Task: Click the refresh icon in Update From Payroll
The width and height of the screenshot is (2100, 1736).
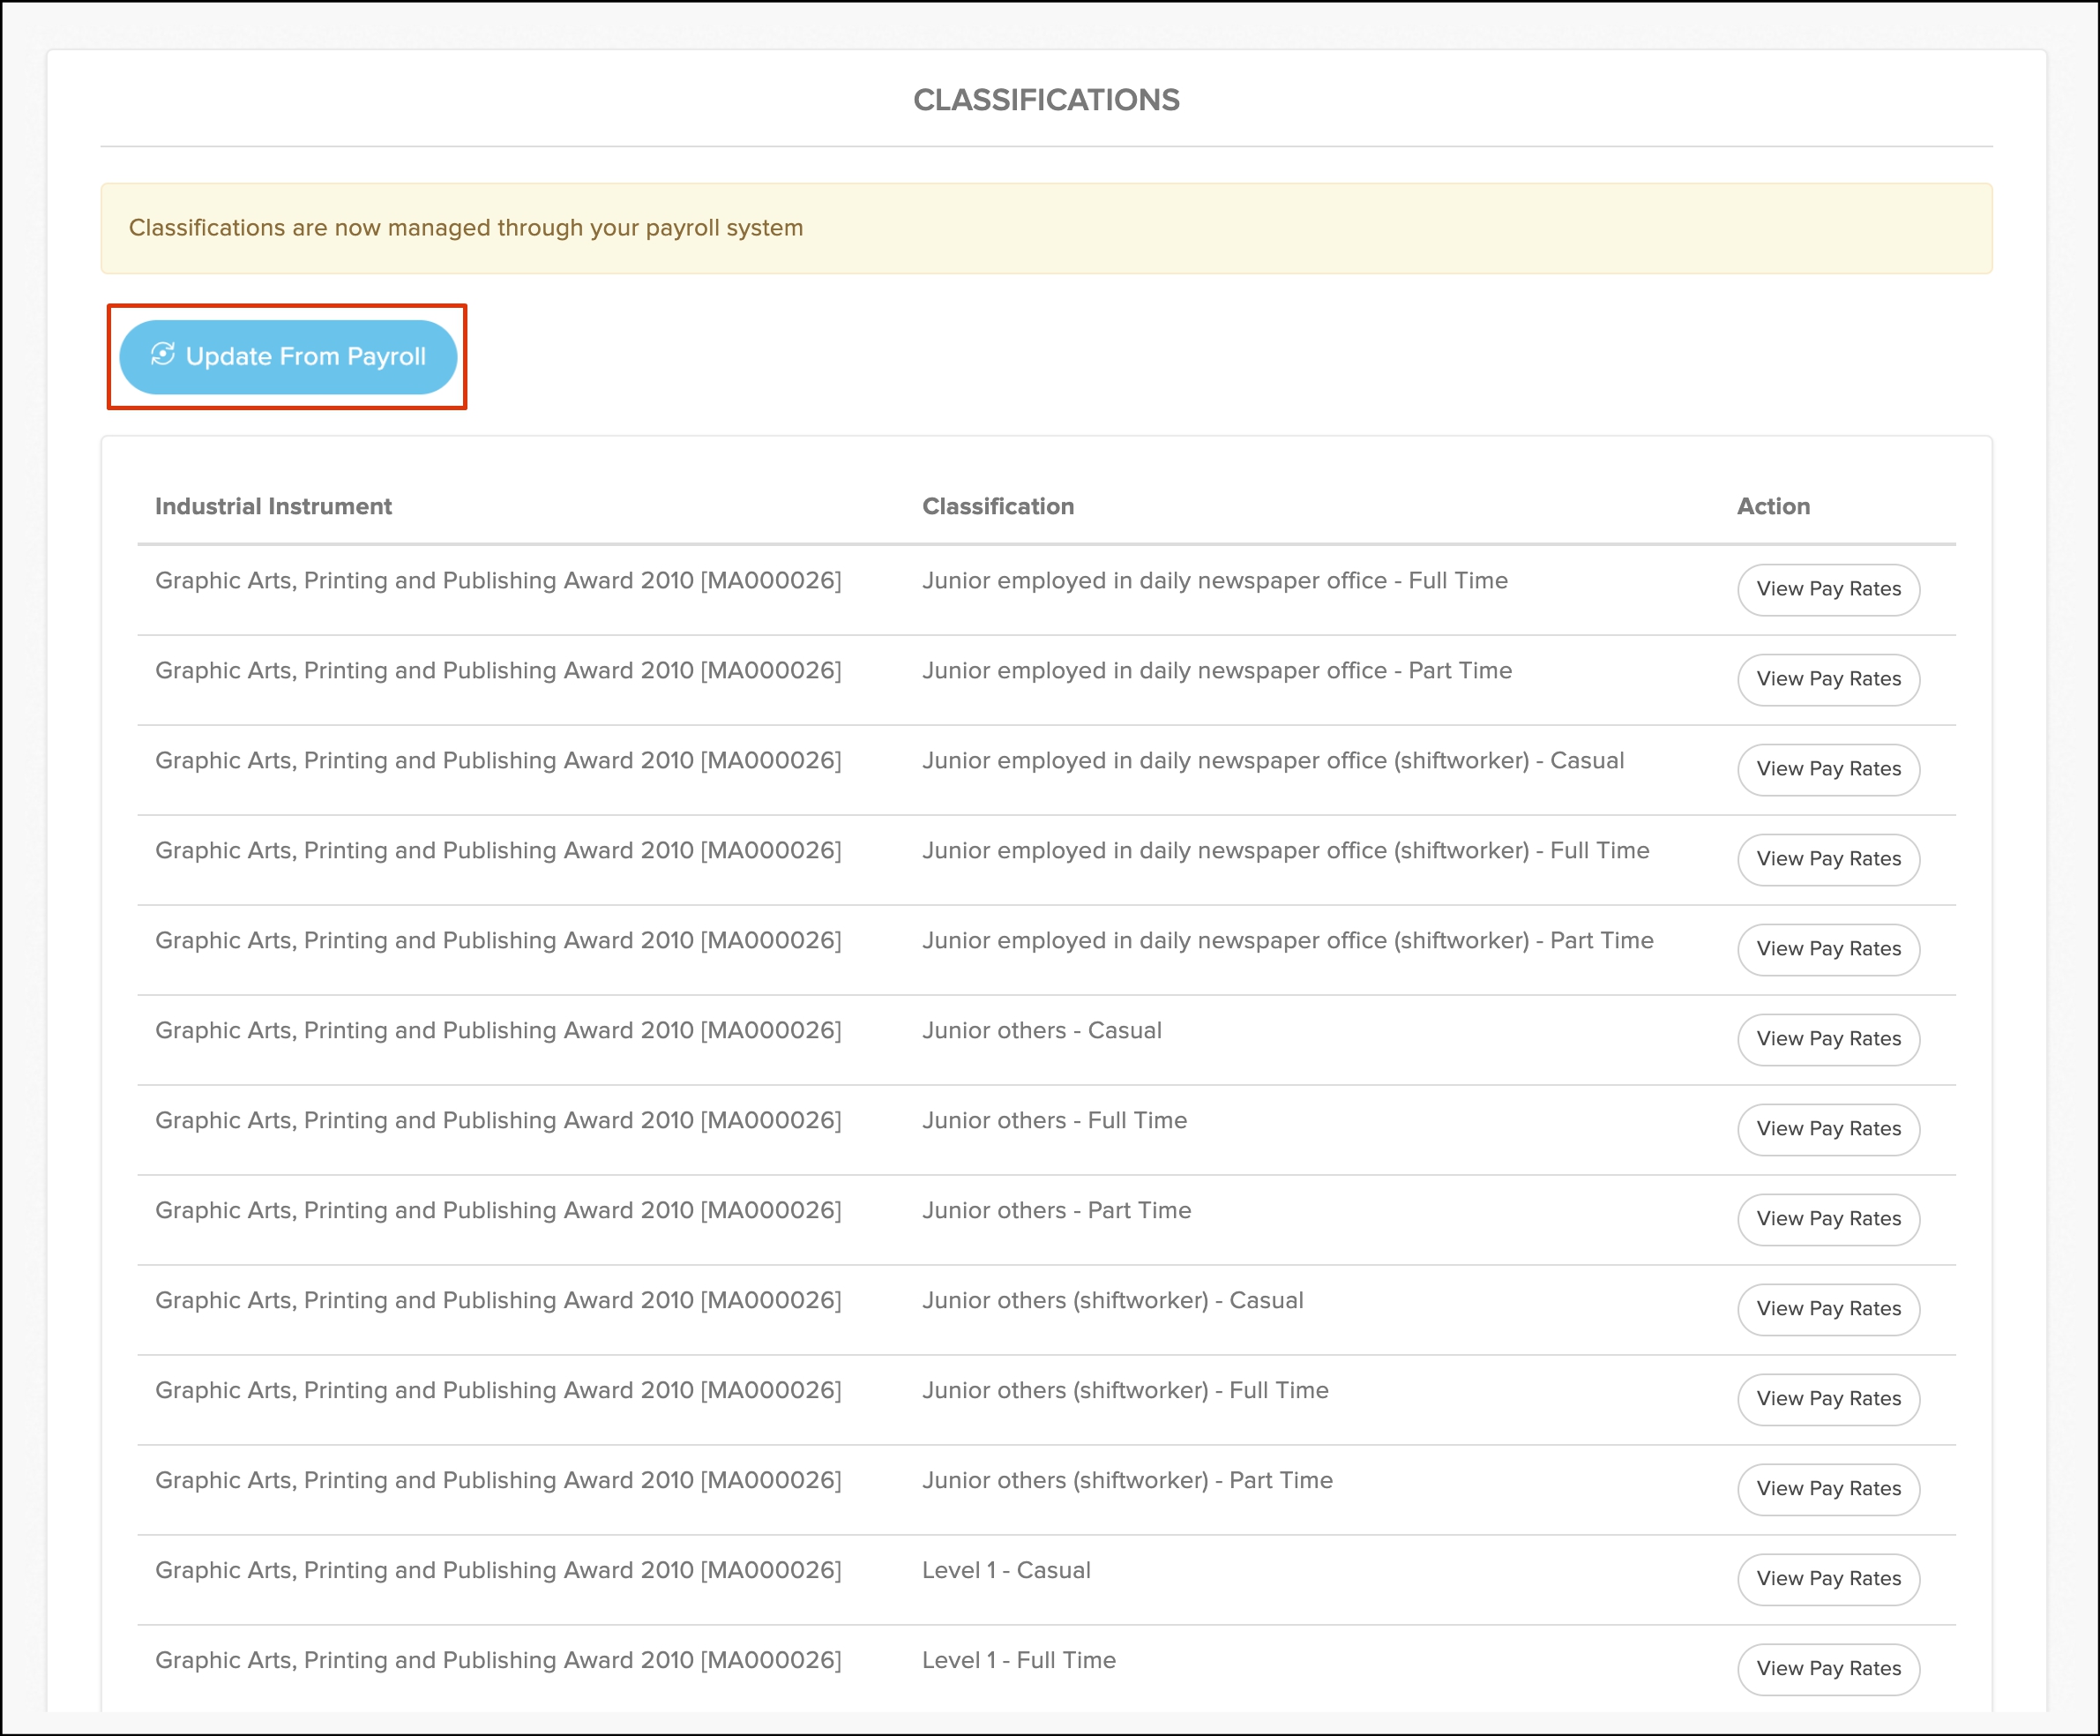Action: [163, 355]
